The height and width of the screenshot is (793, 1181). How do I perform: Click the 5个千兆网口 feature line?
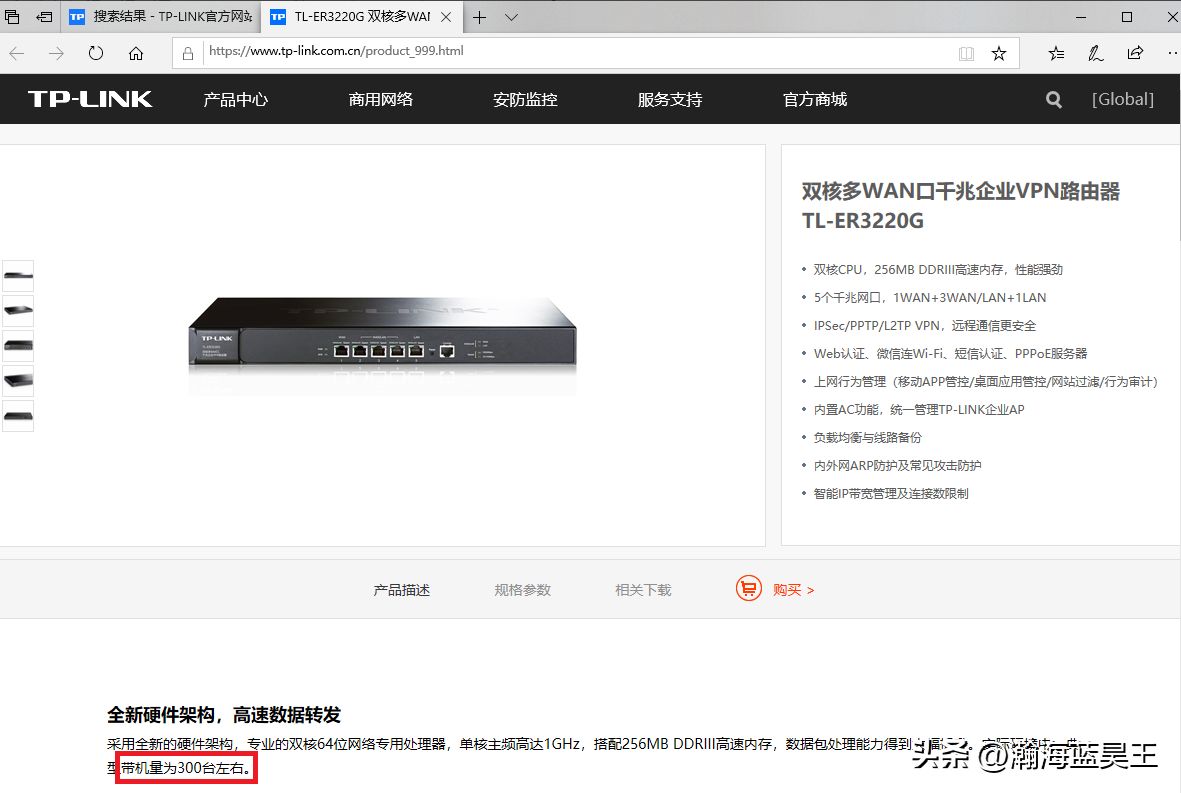click(x=929, y=297)
